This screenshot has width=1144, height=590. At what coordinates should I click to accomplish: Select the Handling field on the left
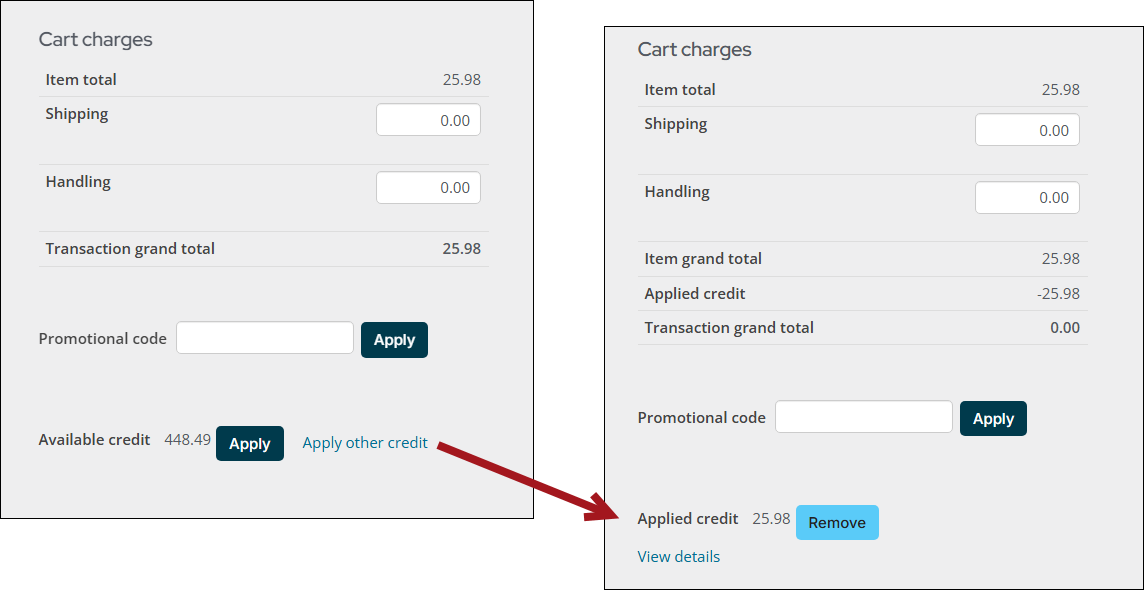tap(428, 187)
